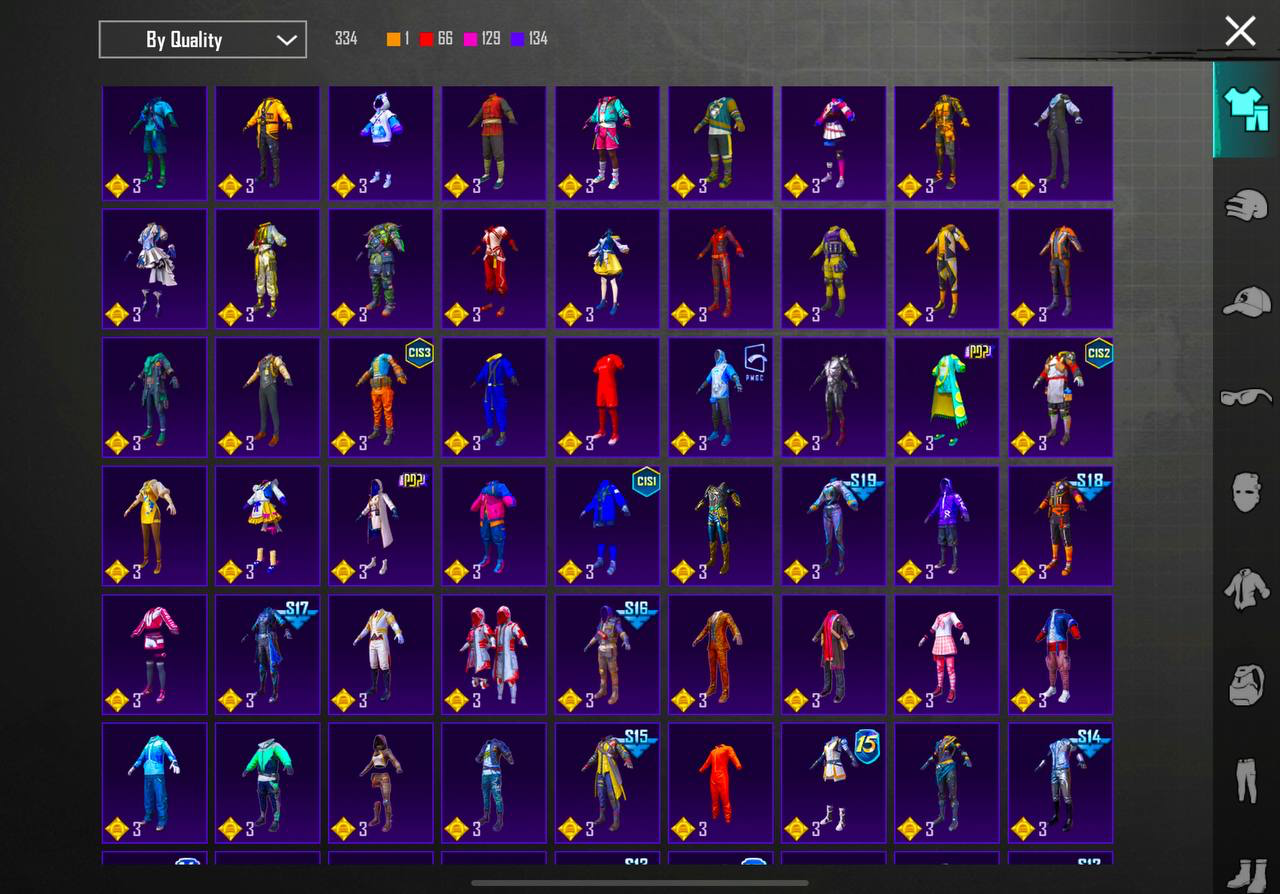
Task: Select the yellow puffer jacket outfit in the first row
Action: 268,143
